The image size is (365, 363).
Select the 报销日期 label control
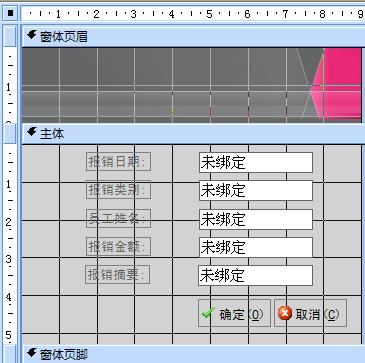[x=118, y=162]
